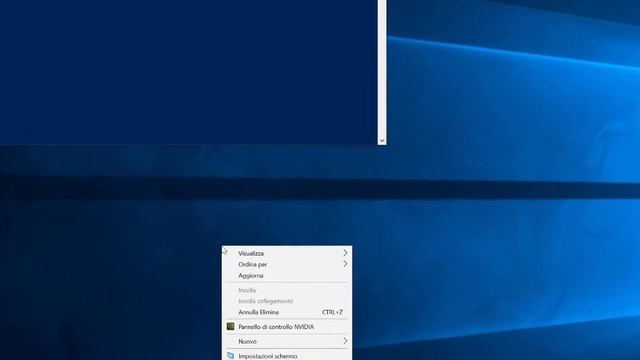Open the Visualizza submenu
The height and width of the screenshot is (360, 640).
tap(287, 253)
